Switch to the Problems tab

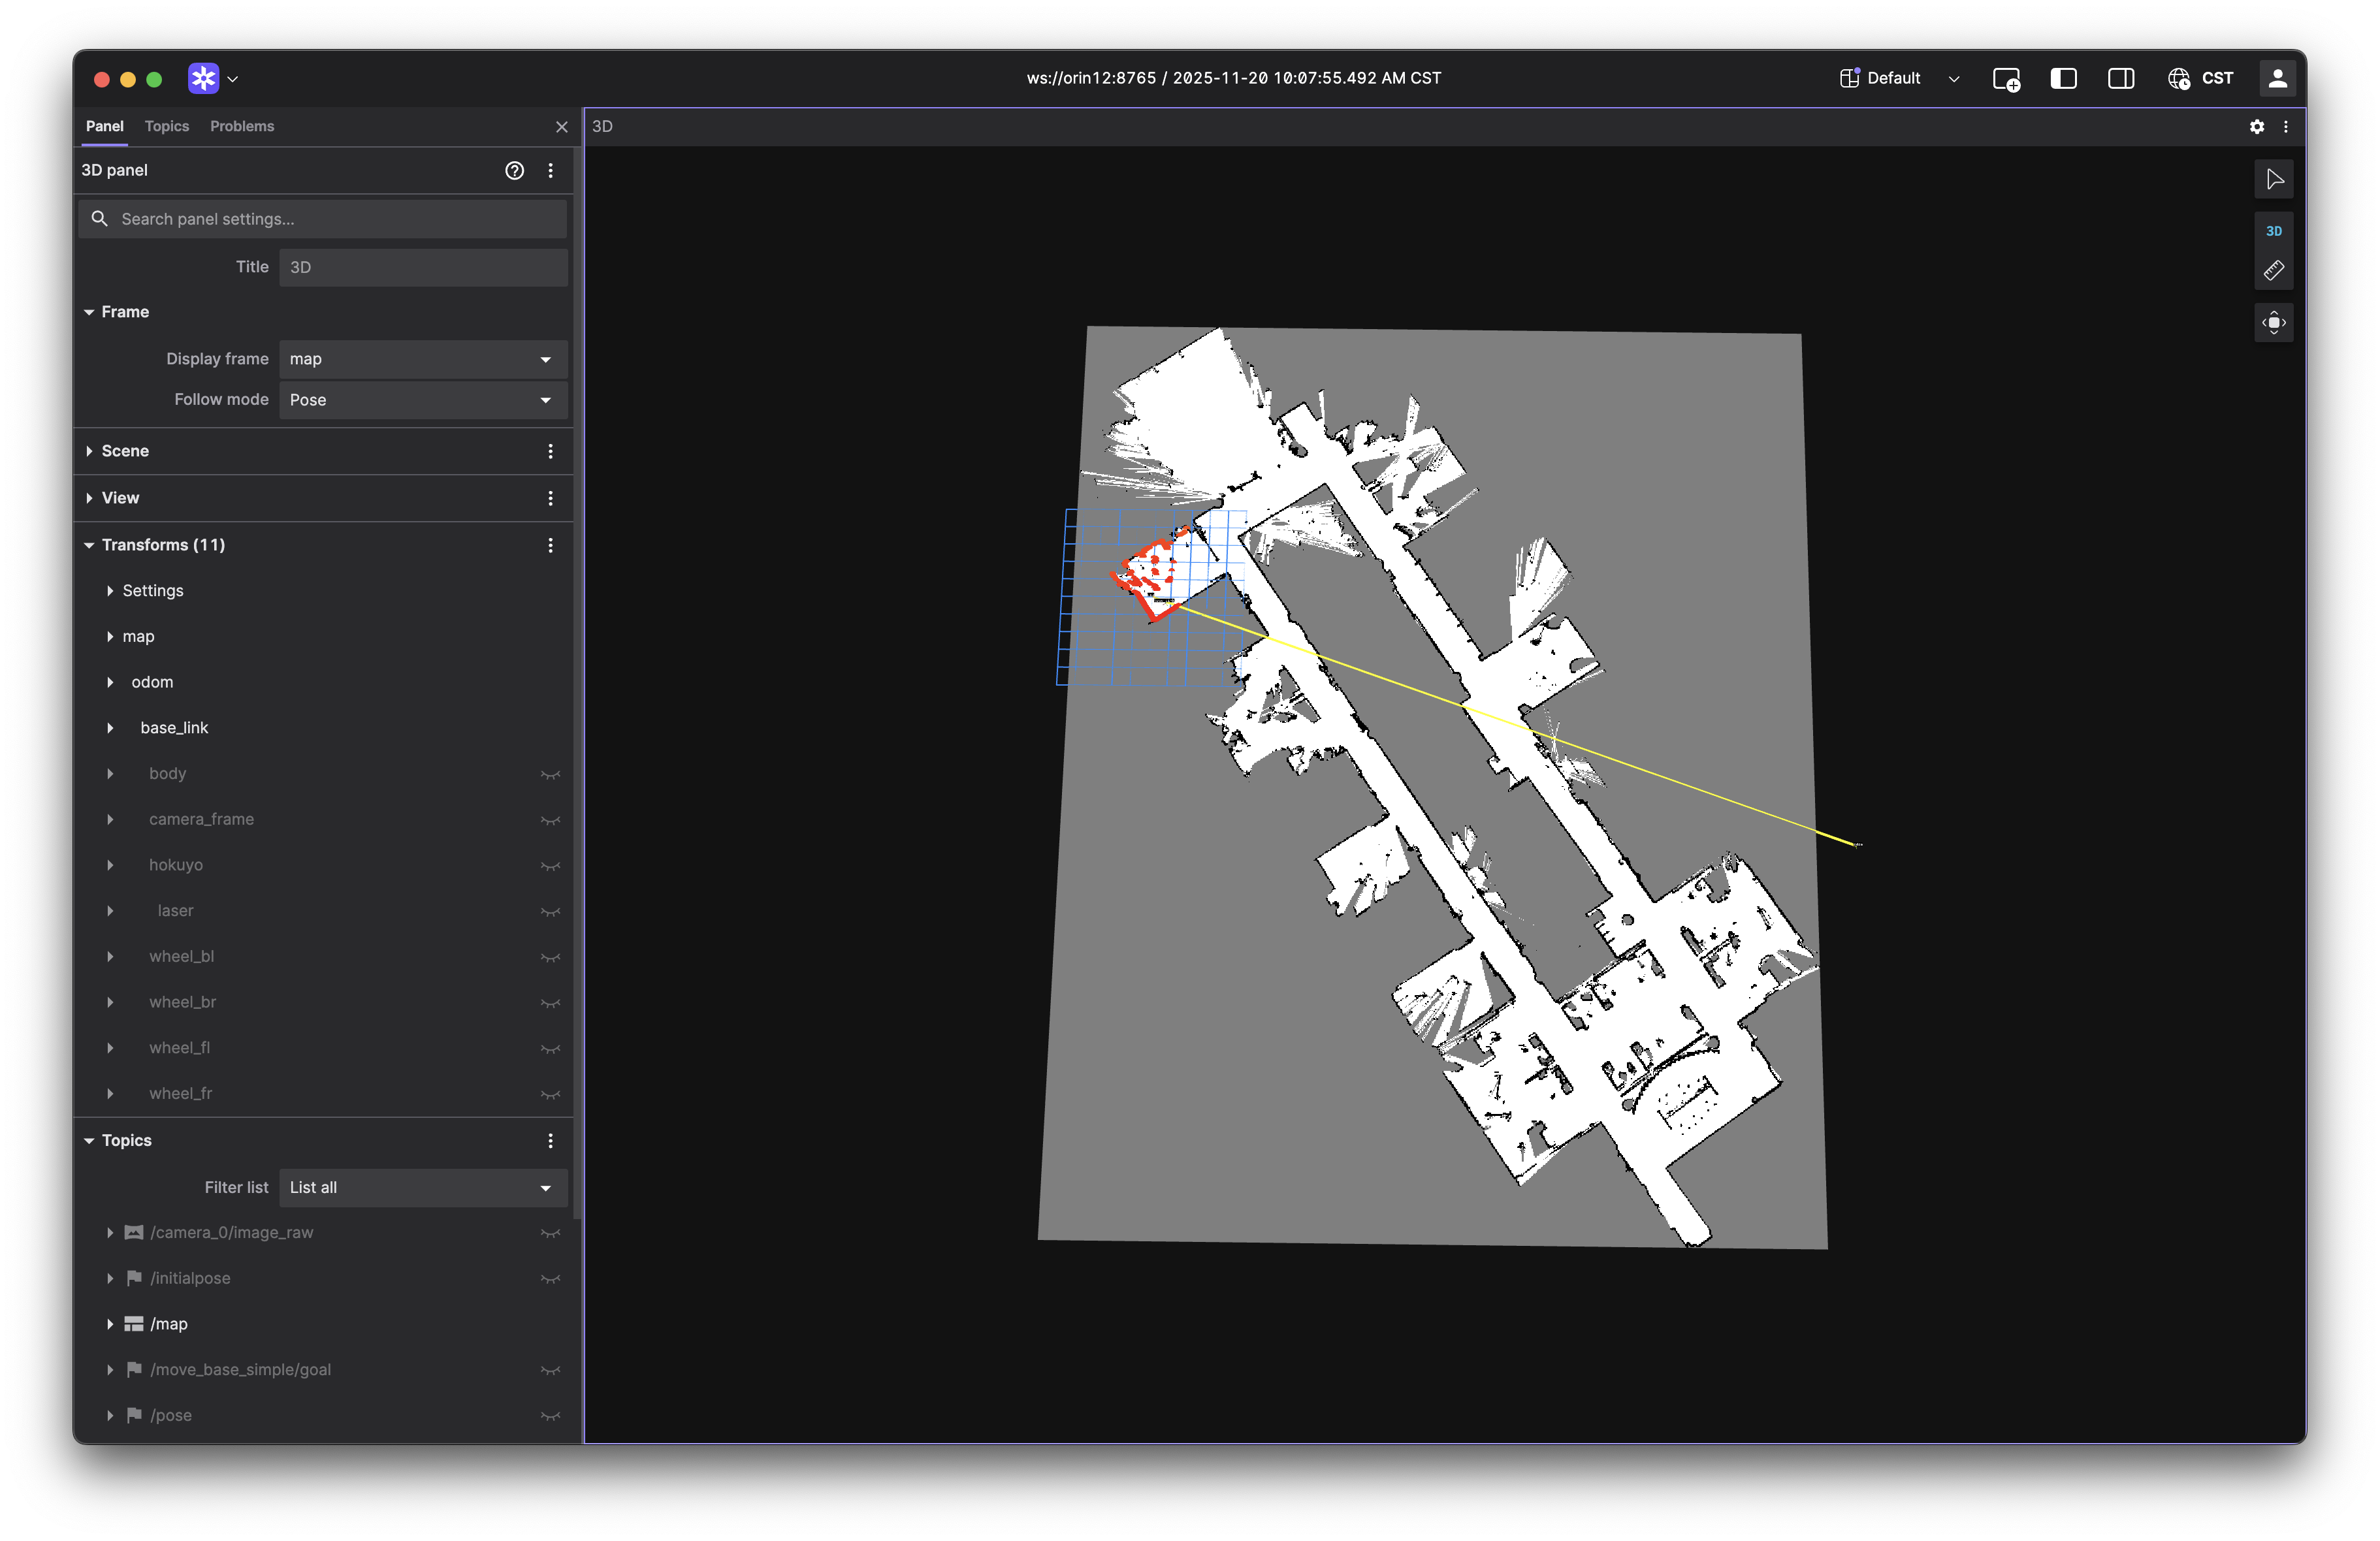pos(242,126)
